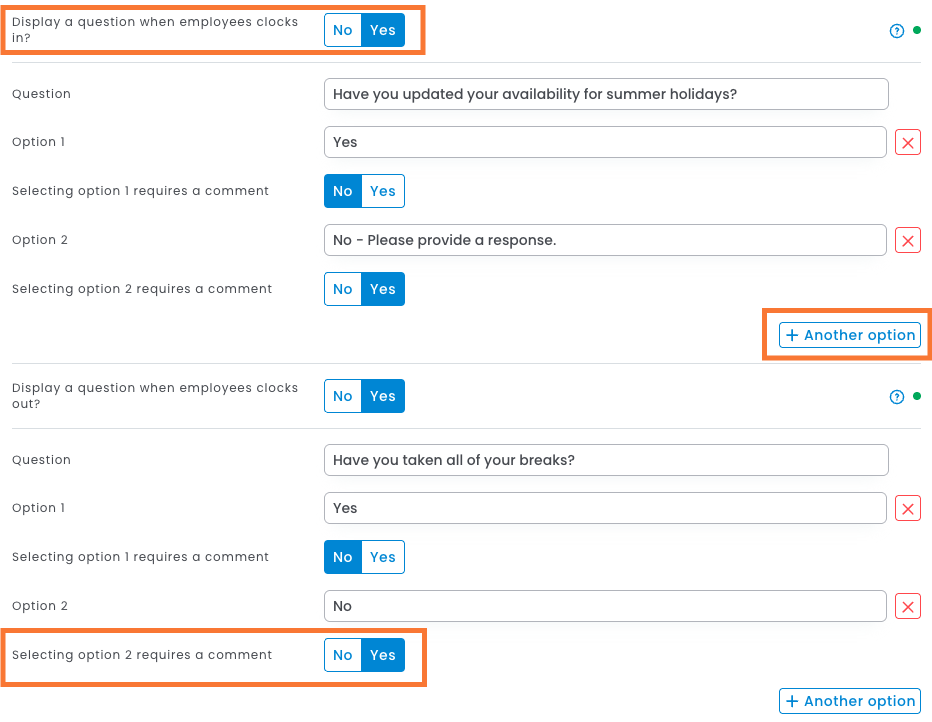The height and width of the screenshot is (722, 932).
Task: Click the 'No - Please provide a response.' field
Action: (x=605, y=240)
